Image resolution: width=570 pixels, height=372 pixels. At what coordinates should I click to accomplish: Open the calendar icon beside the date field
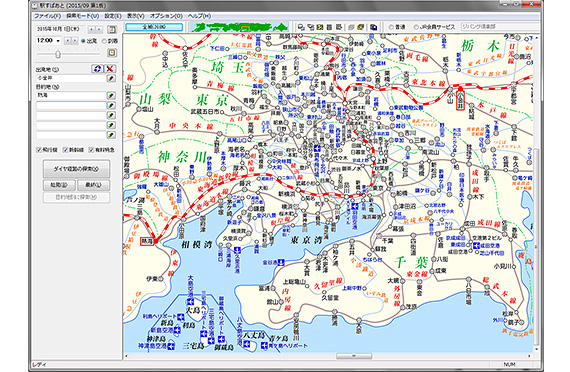click(x=112, y=29)
